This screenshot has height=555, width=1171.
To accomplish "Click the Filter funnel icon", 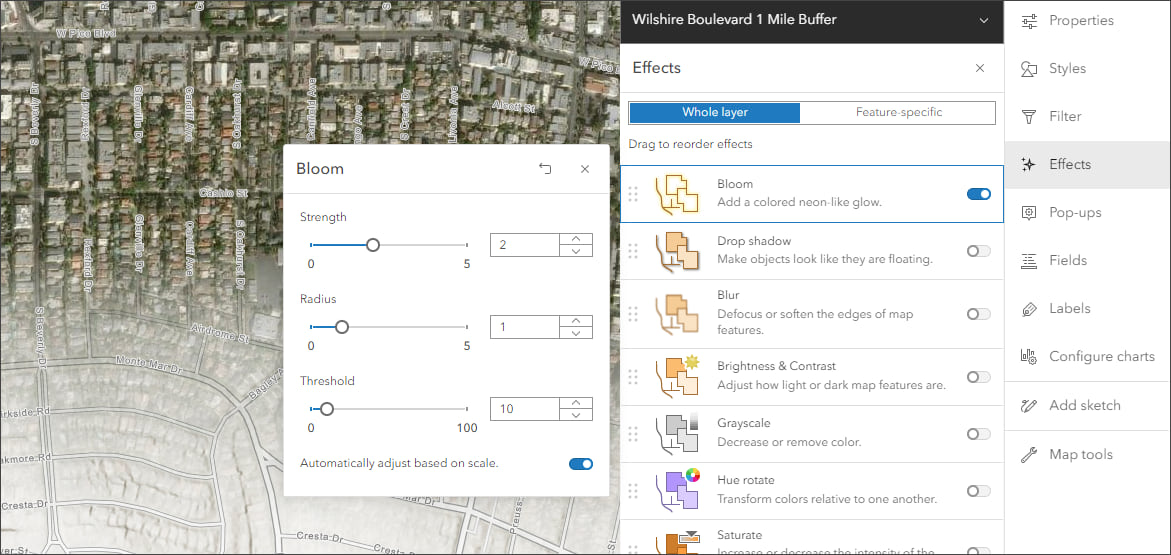I will click(1028, 117).
